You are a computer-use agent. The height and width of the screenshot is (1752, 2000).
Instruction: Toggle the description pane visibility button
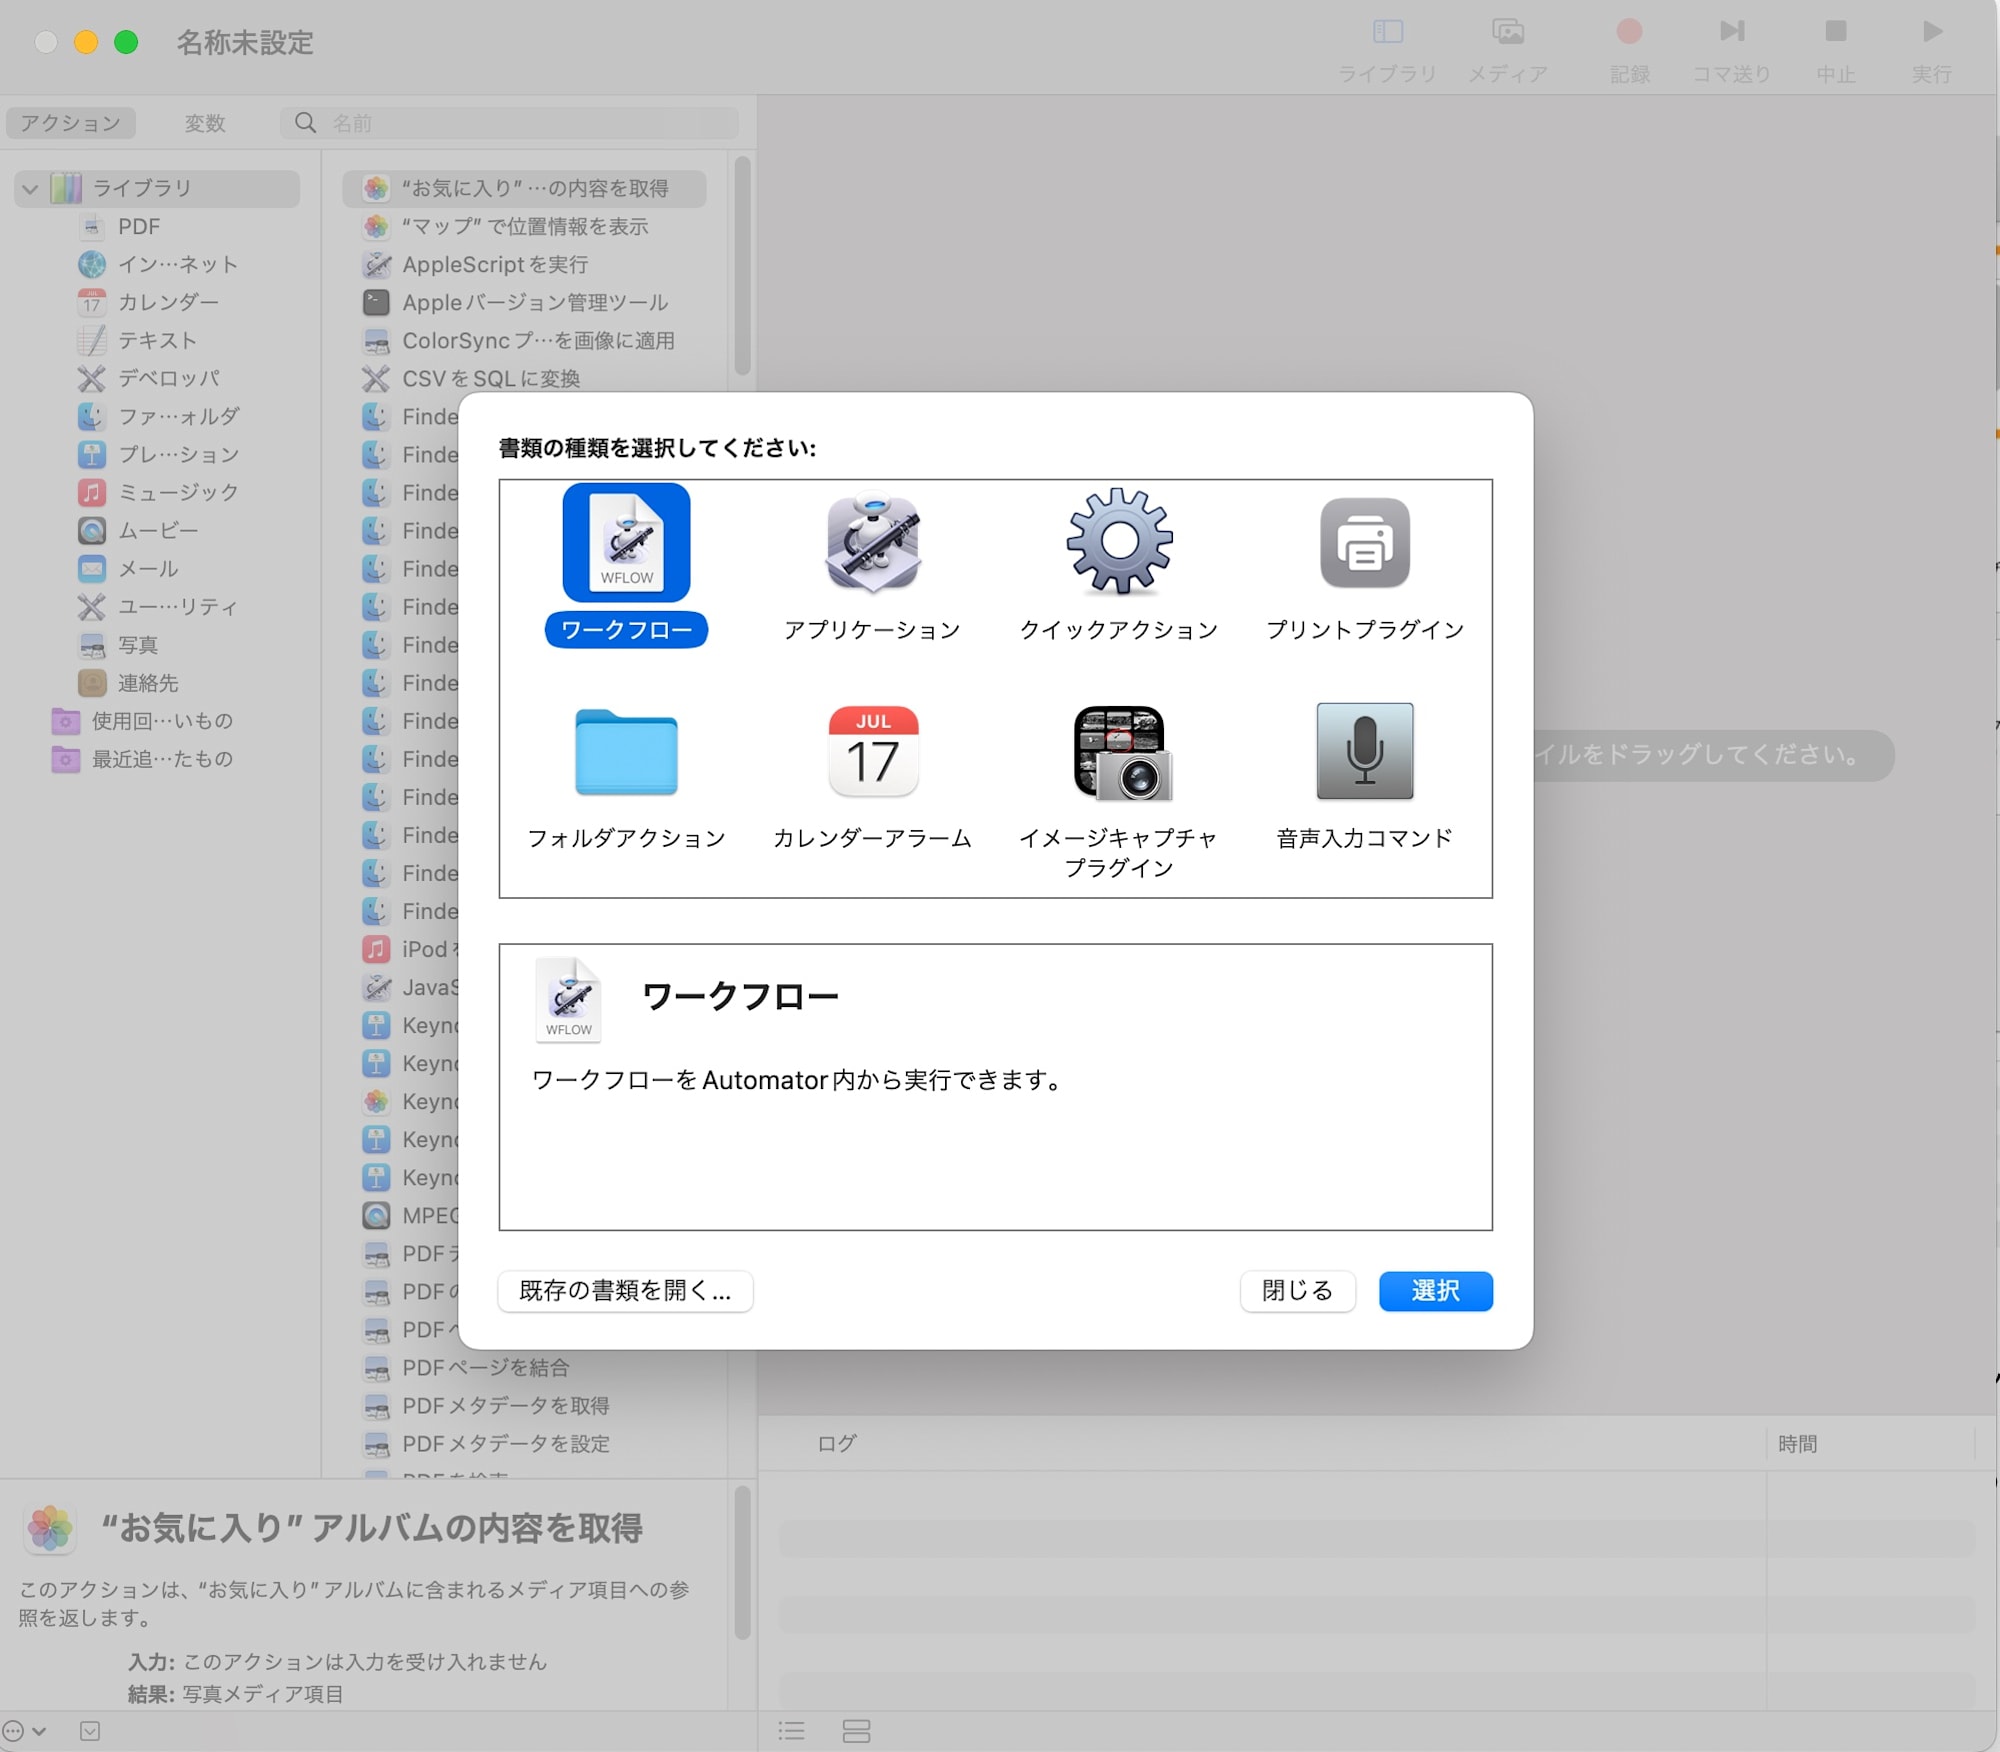coord(90,1731)
